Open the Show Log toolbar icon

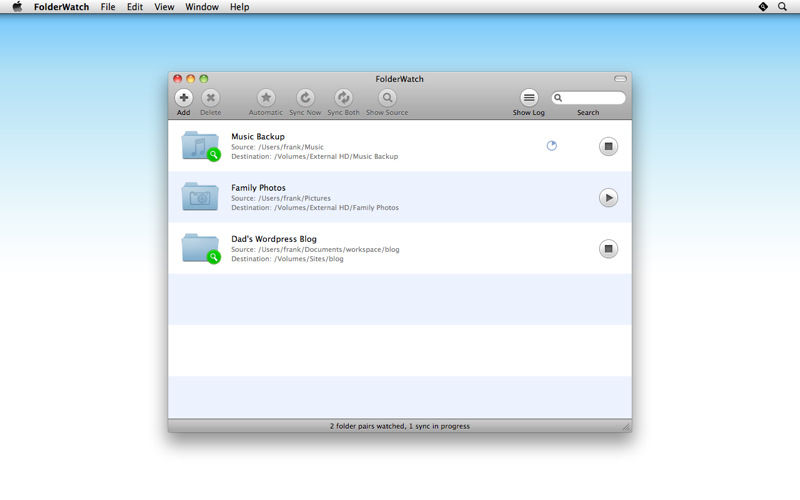529,97
